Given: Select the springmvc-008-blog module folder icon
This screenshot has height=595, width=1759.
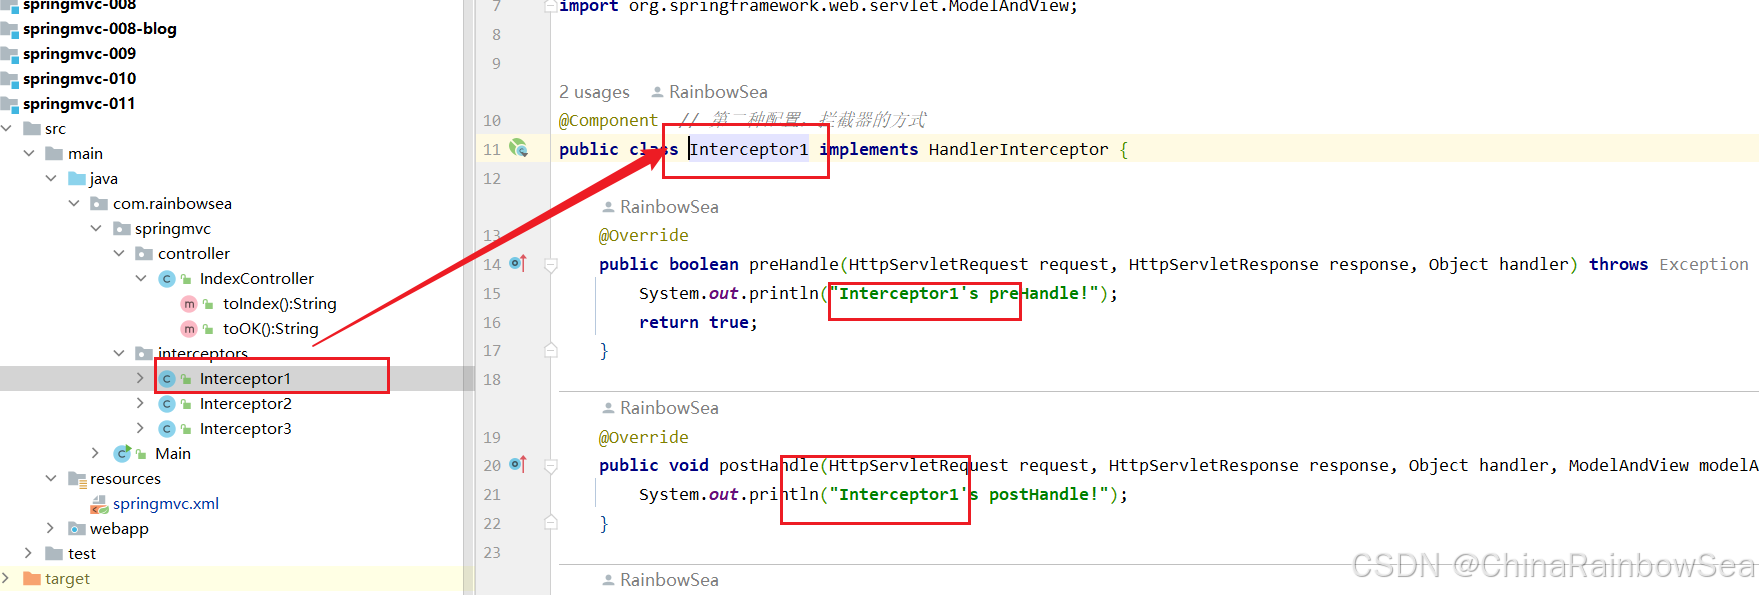Looking at the screenshot, I should point(9,29).
